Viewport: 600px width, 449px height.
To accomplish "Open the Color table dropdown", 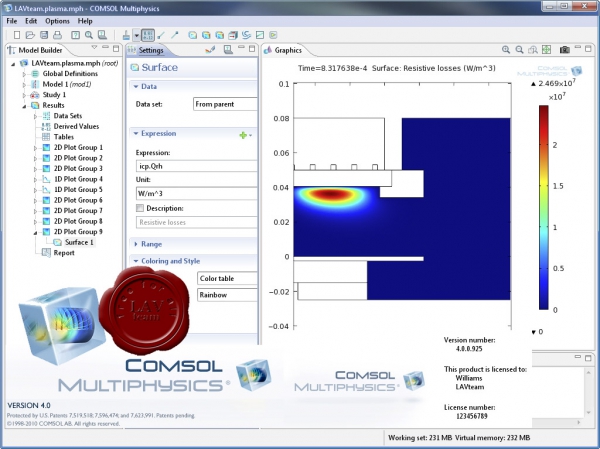I will 227,278.
